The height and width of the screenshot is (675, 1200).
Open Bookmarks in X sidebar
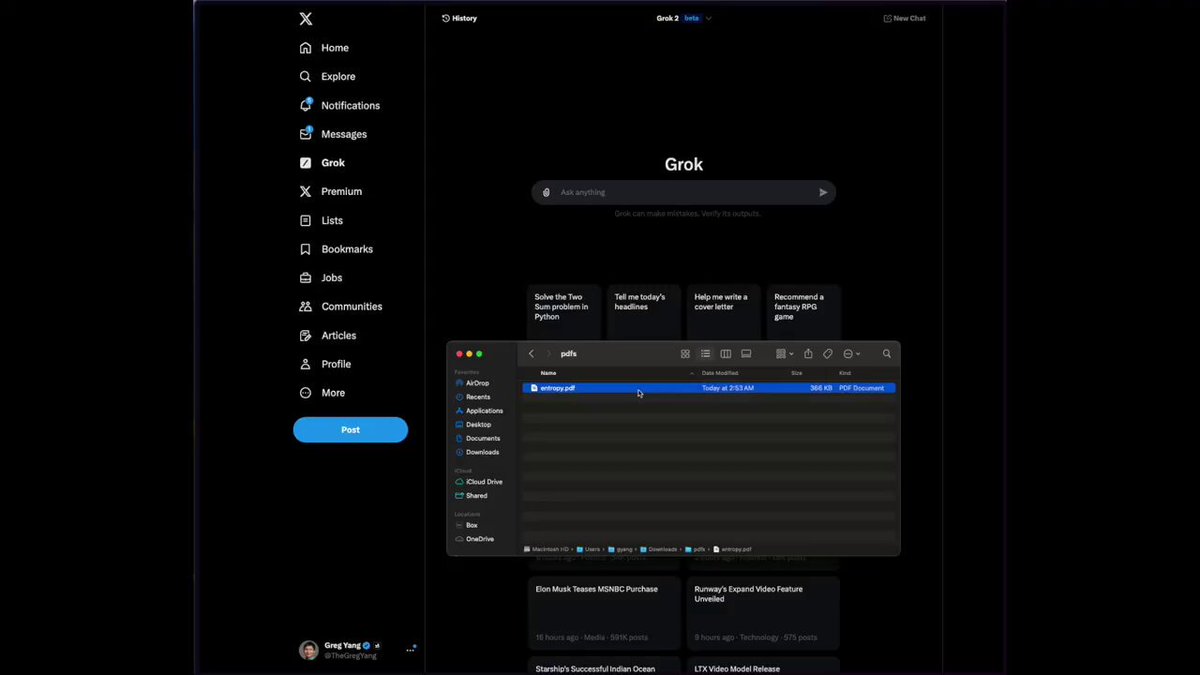(336, 249)
